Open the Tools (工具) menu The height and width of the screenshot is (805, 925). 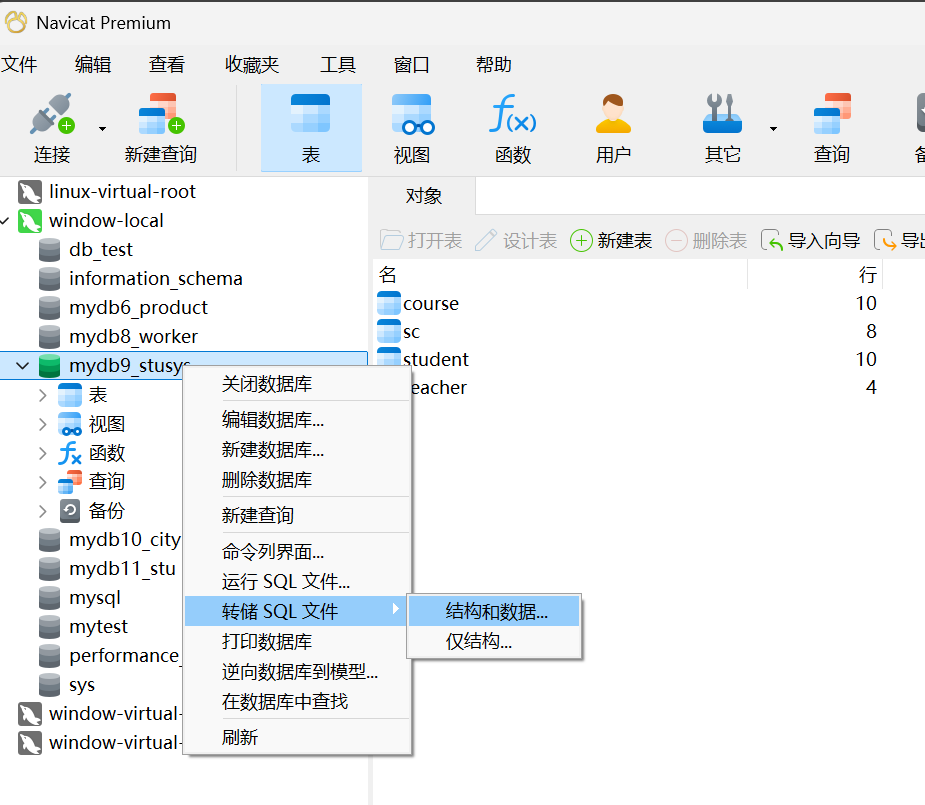click(x=337, y=64)
